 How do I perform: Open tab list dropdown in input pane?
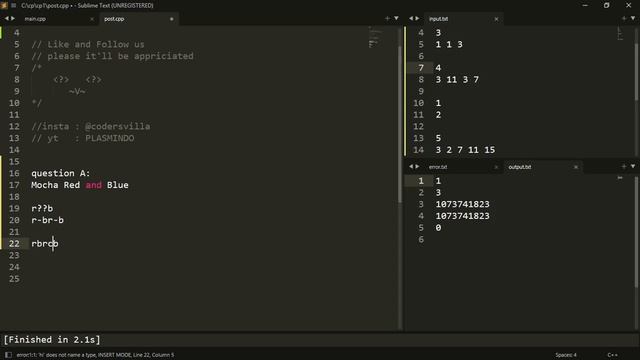click(633, 18)
